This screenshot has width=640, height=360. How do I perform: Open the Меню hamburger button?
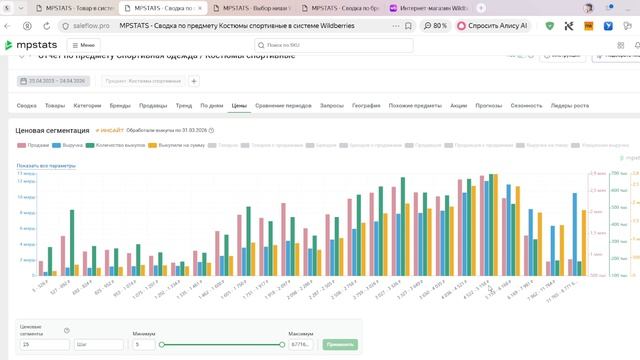[84, 45]
